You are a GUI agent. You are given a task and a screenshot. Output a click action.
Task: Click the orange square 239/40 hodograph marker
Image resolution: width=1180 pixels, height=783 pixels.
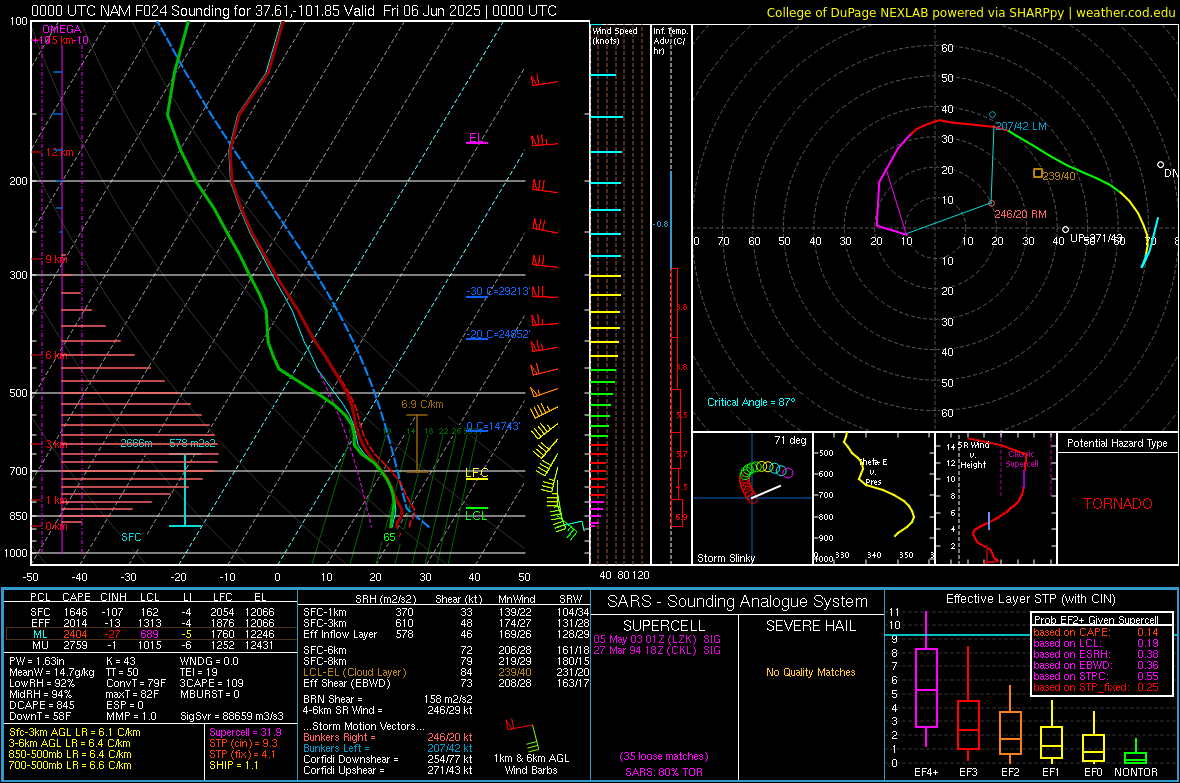1038,173
